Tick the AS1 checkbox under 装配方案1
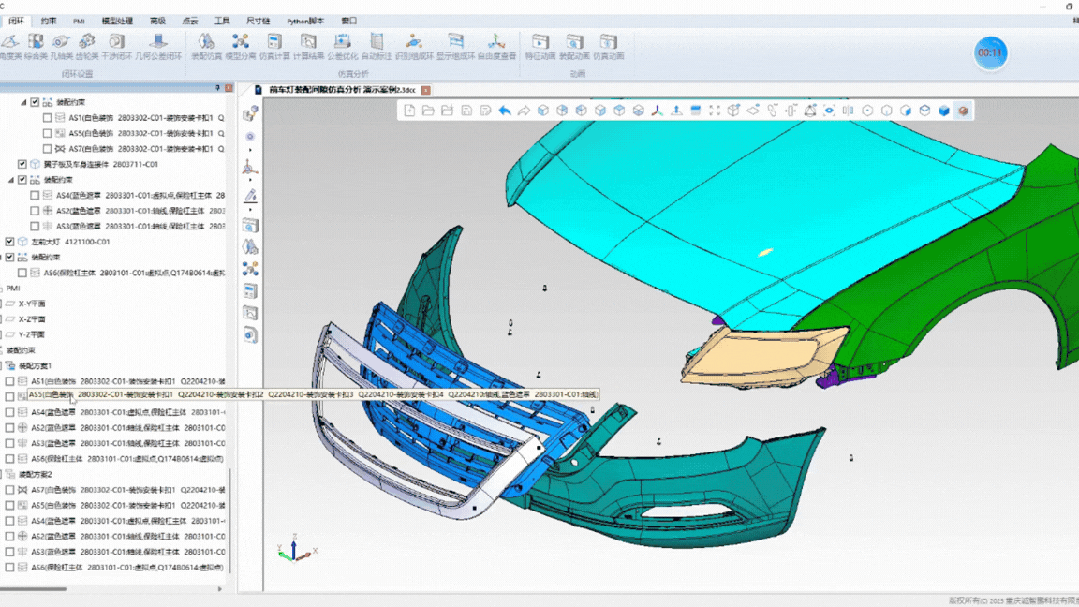The height and width of the screenshot is (607, 1079). [10, 381]
